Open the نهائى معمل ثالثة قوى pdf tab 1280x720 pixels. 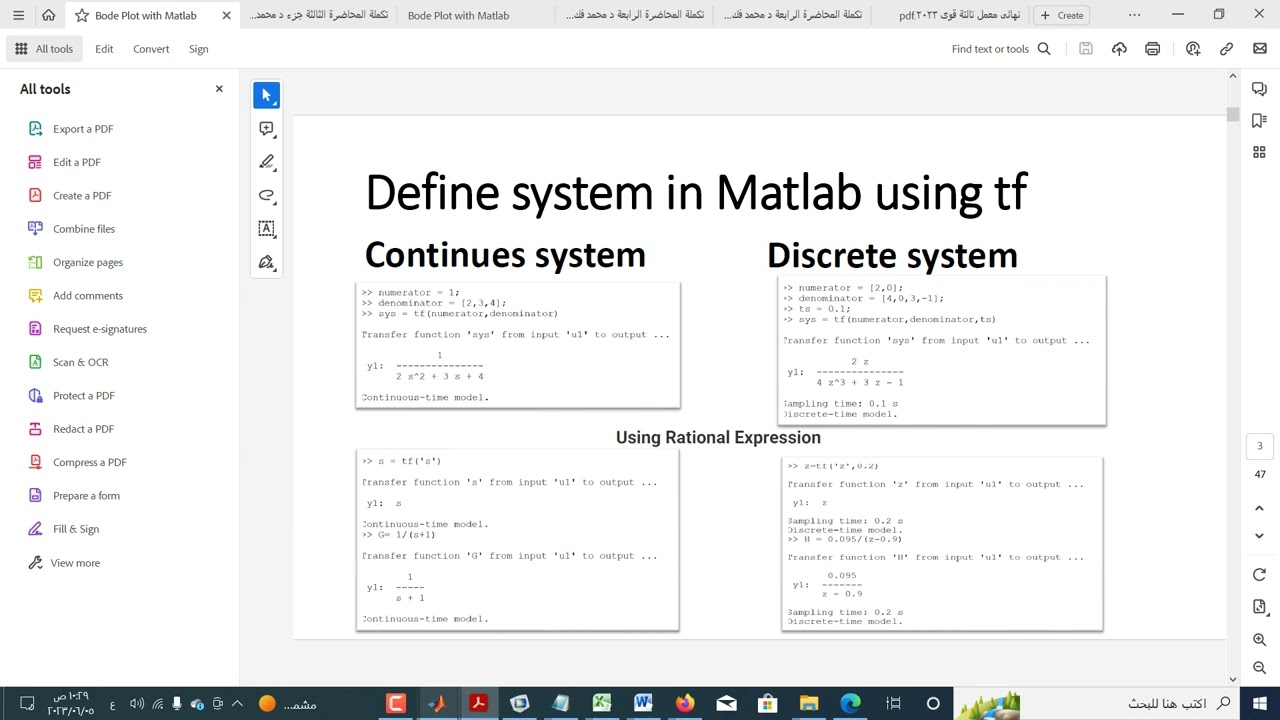point(959,15)
